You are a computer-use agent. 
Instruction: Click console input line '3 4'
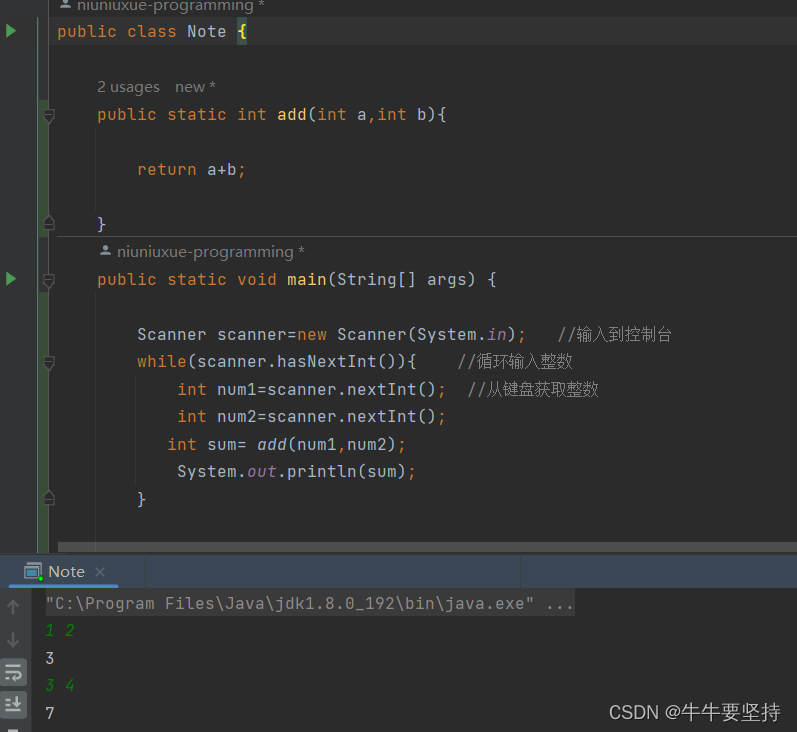[60, 685]
